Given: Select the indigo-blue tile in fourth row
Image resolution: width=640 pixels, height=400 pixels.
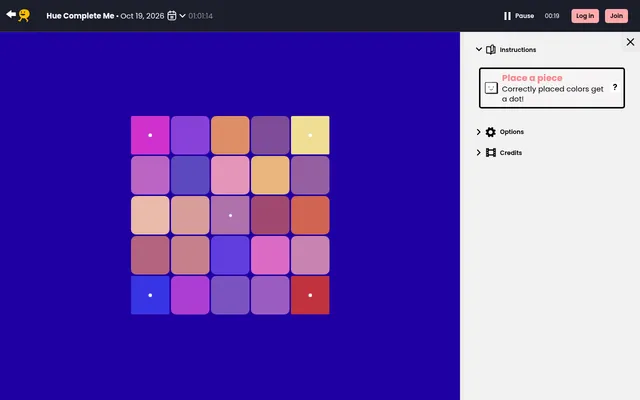Looking at the screenshot, I should pos(230,255).
